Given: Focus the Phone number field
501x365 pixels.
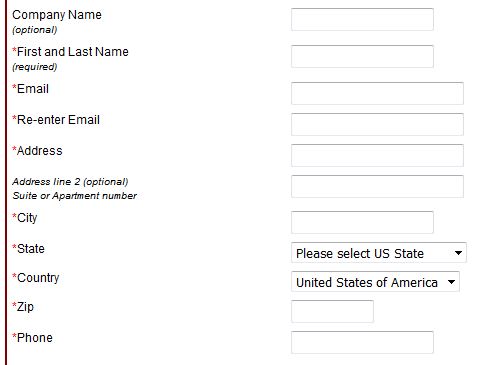Looking at the screenshot, I should 362,342.
